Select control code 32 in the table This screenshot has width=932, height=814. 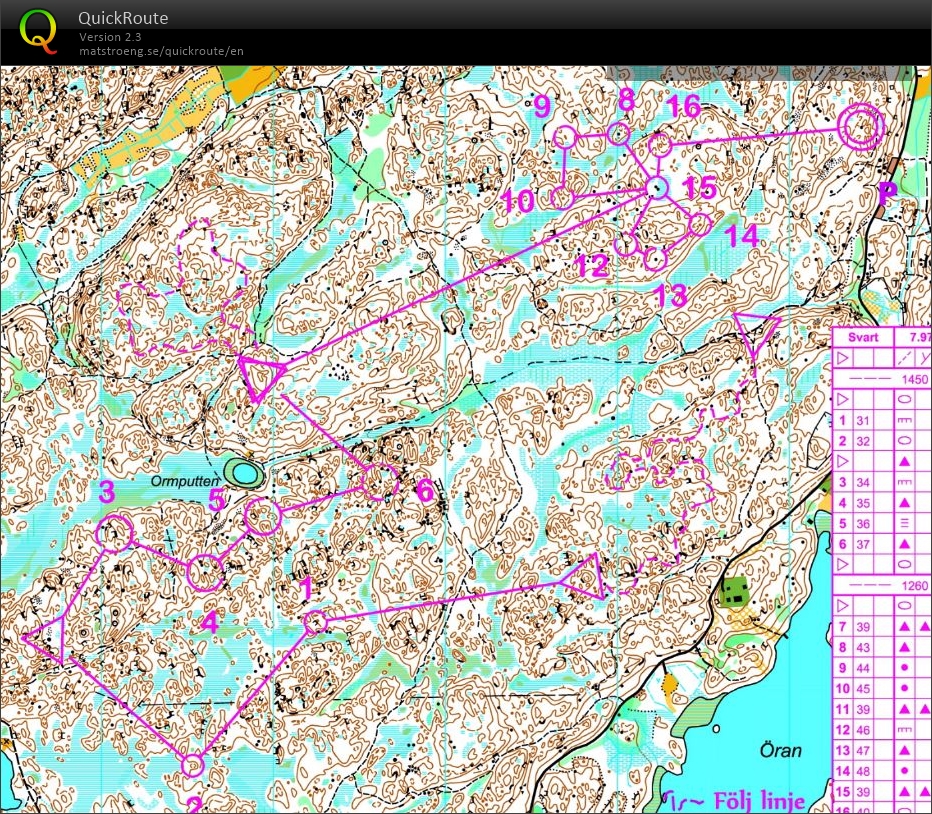coord(862,441)
